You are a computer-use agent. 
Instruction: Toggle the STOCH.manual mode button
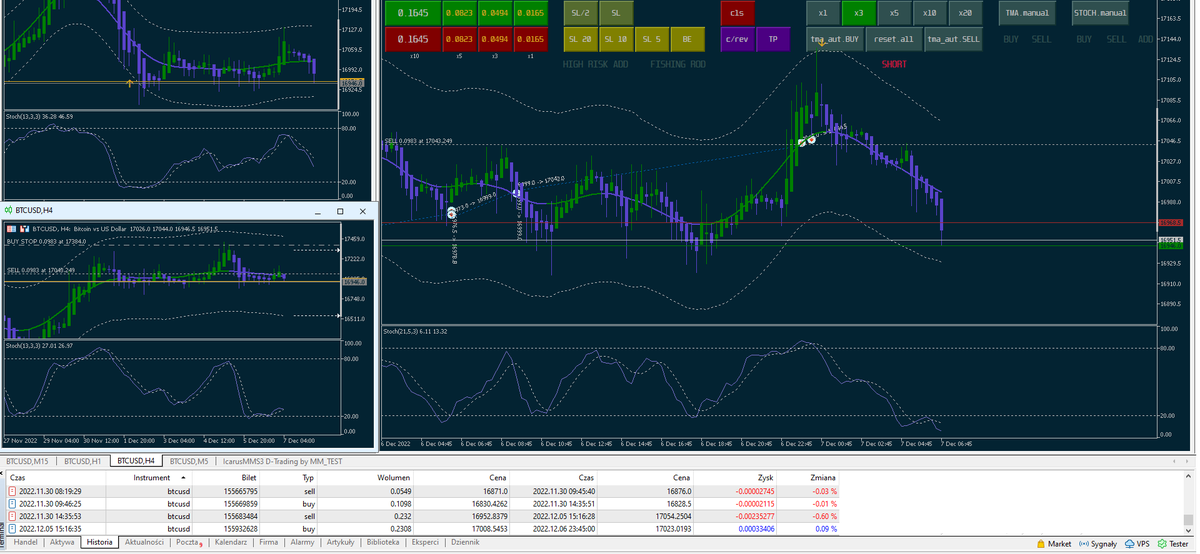(1100, 13)
